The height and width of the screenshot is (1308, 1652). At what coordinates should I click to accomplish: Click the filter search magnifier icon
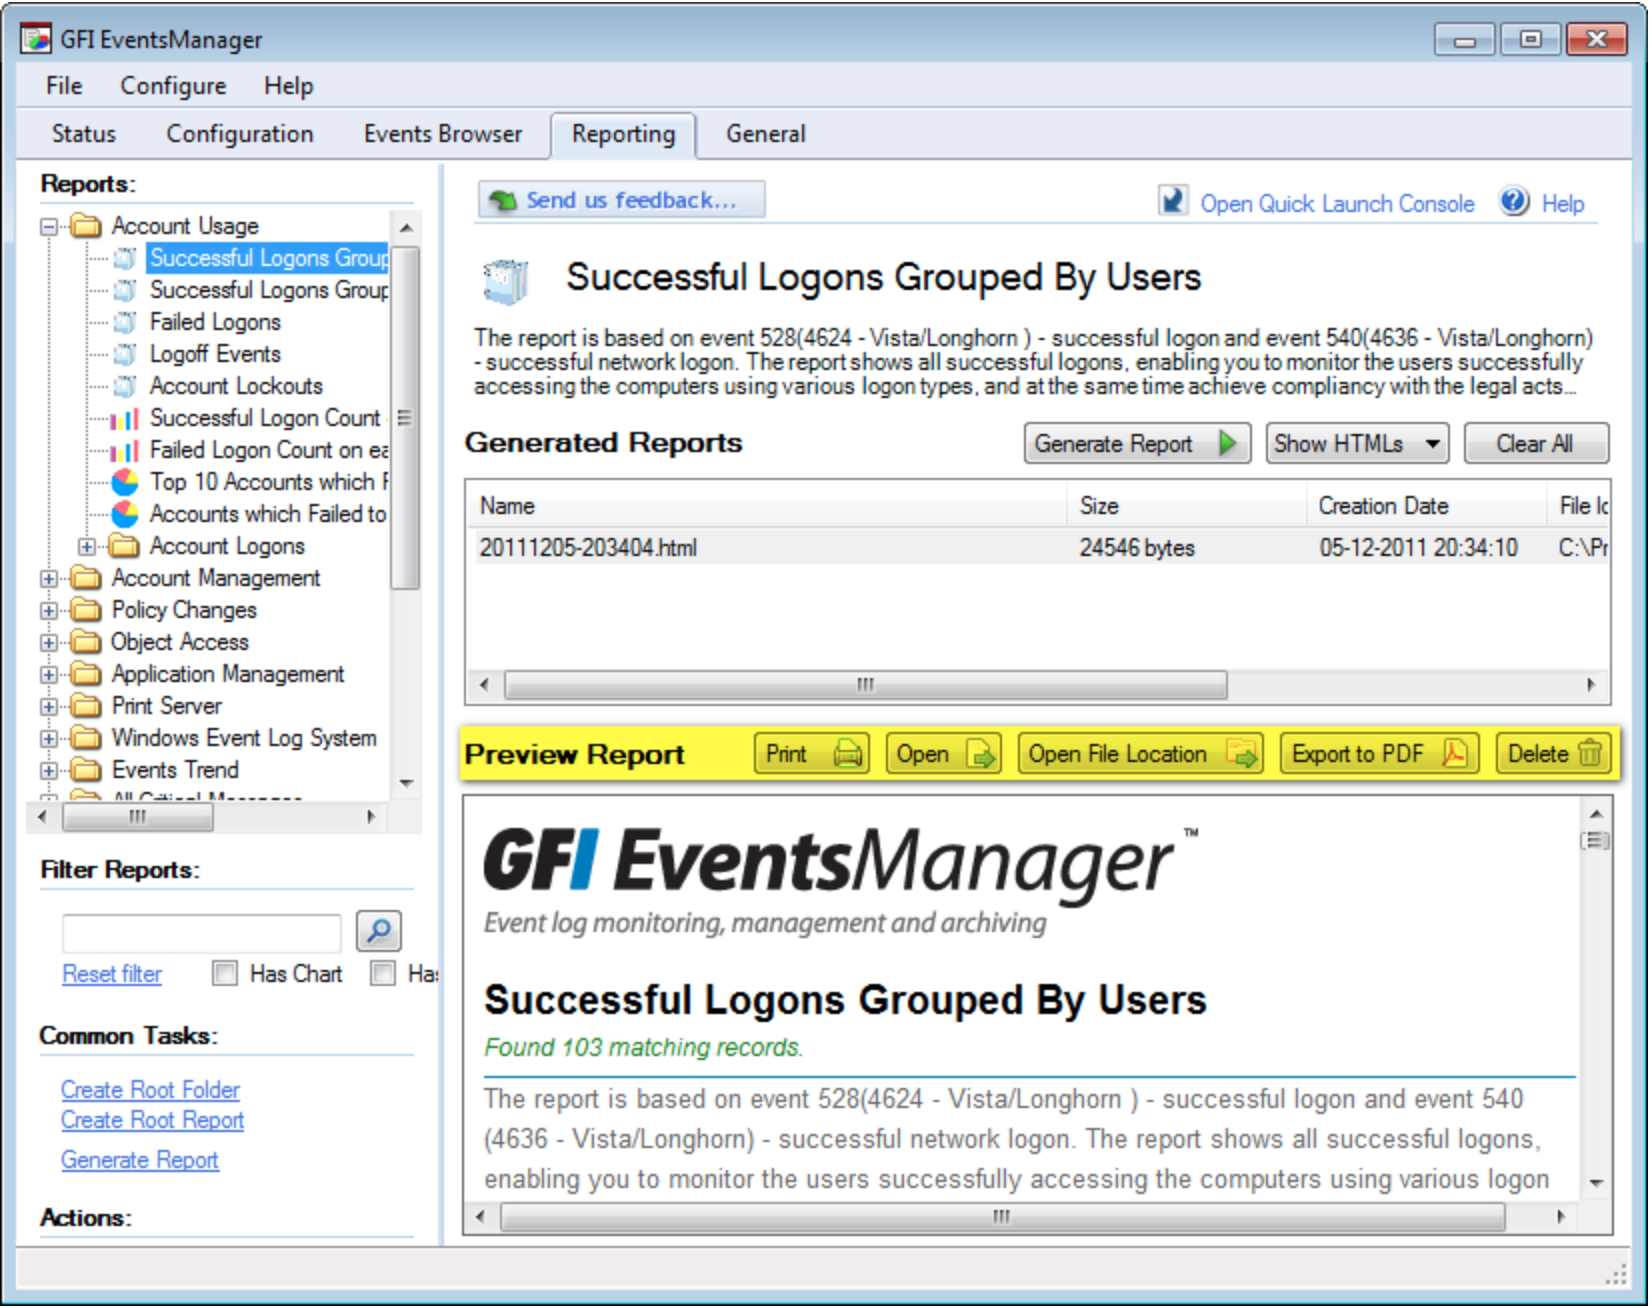point(379,932)
